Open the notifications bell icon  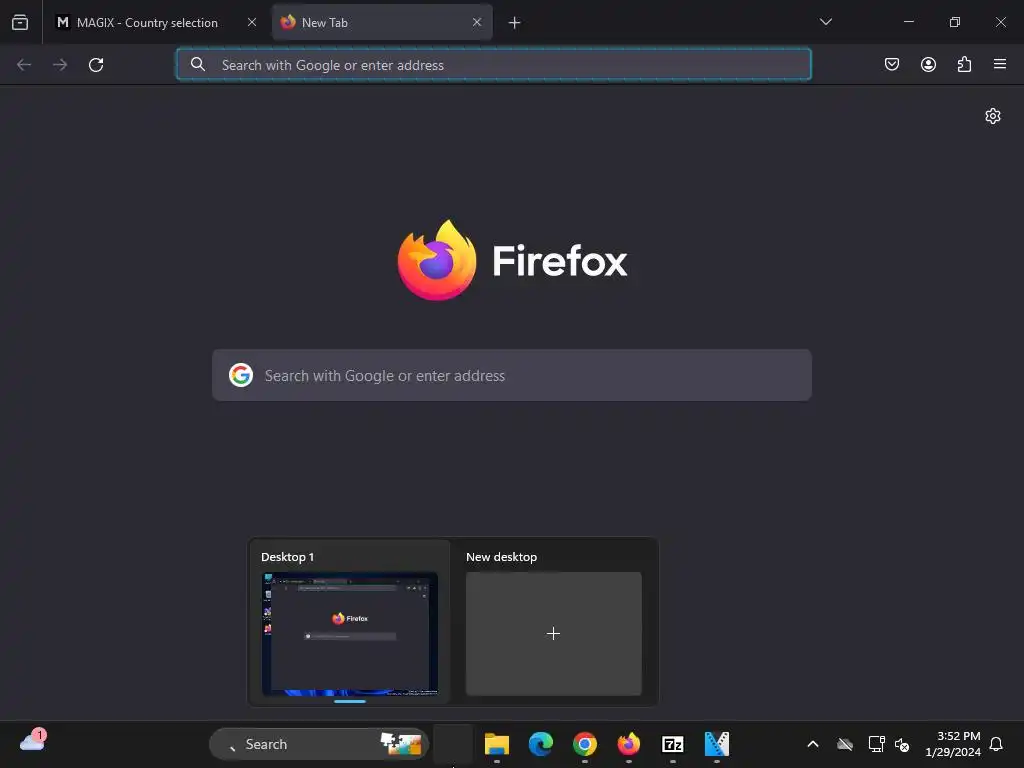click(x=996, y=744)
